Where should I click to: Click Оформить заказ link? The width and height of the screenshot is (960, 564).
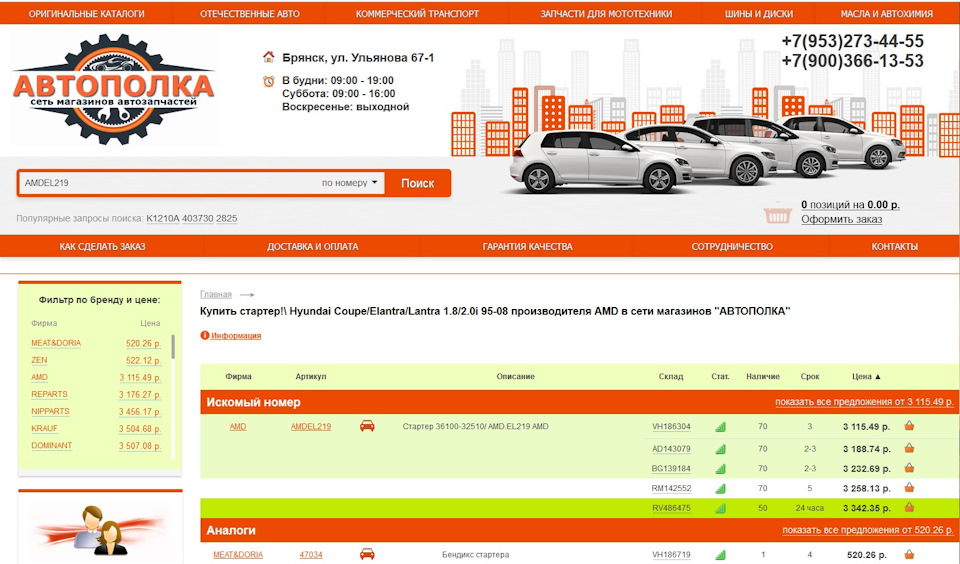(x=841, y=219)
